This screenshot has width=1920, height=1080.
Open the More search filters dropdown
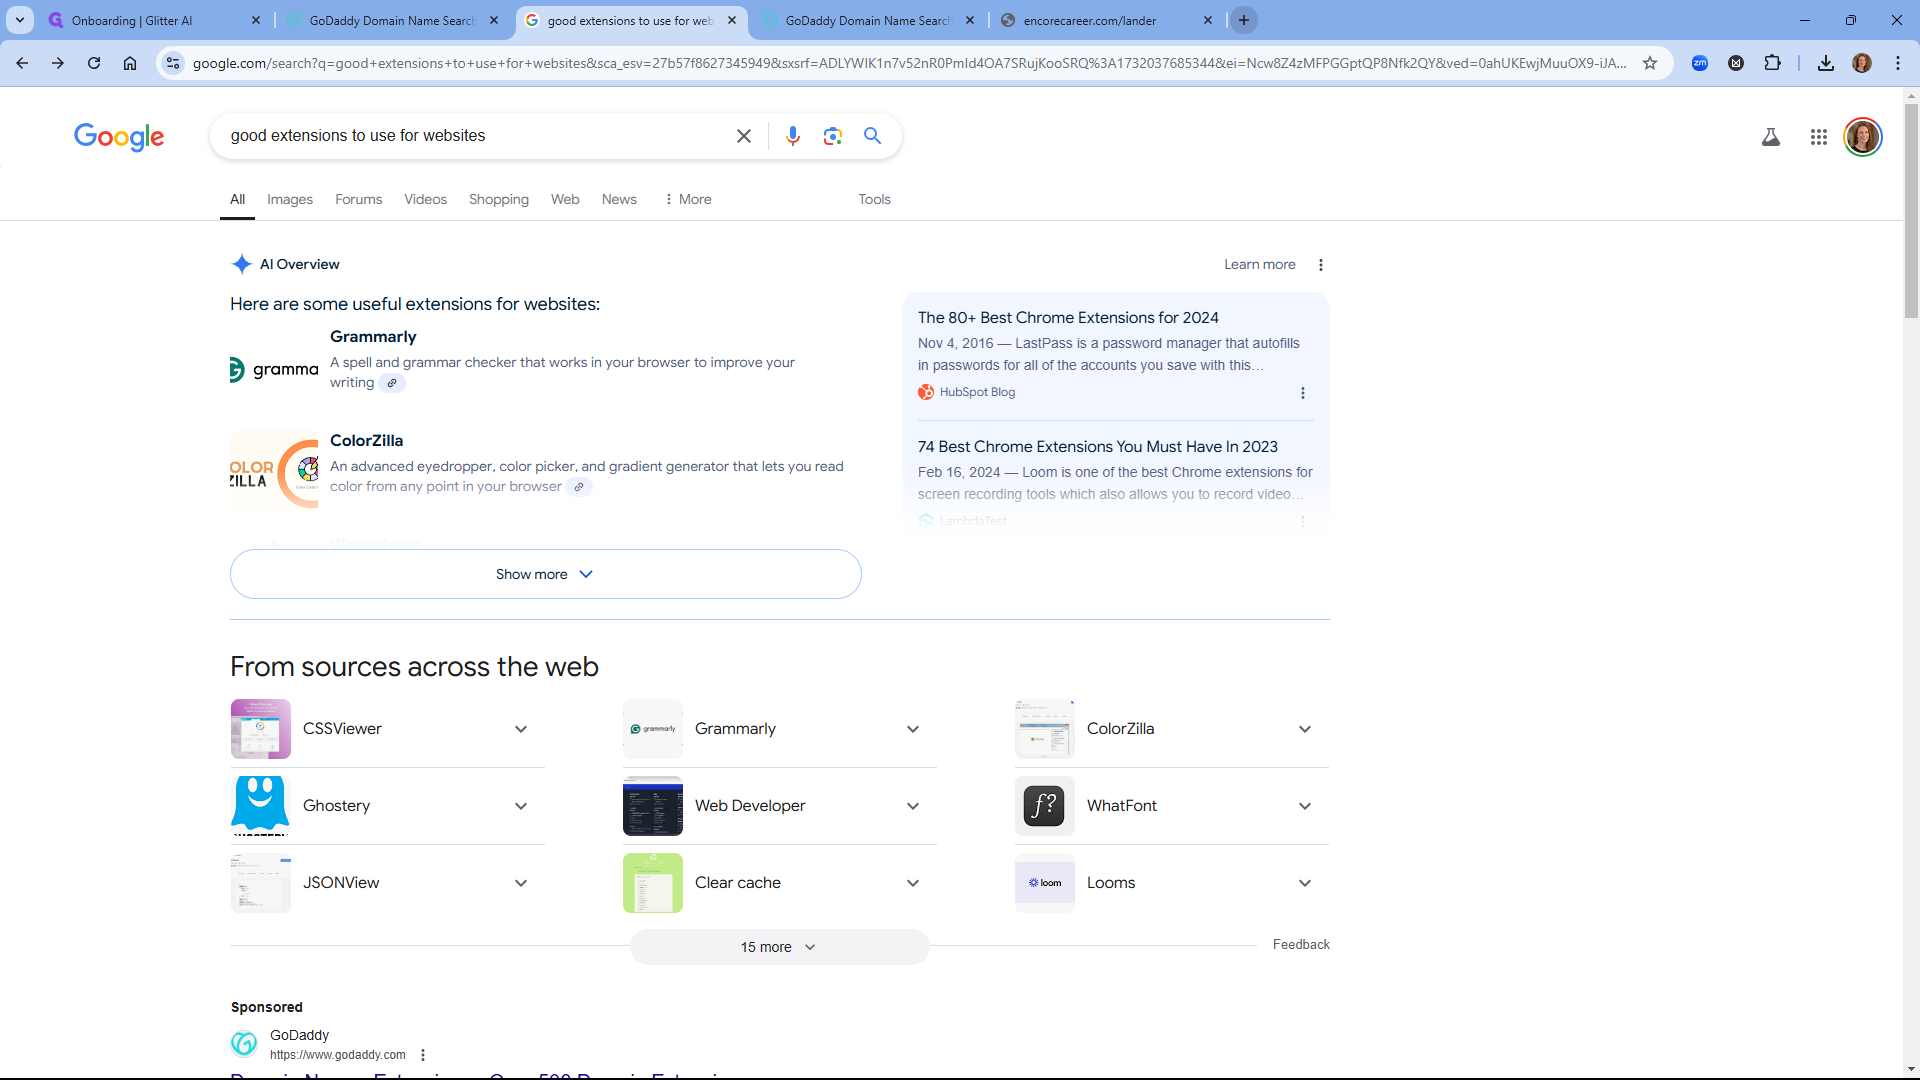(688, 199)
